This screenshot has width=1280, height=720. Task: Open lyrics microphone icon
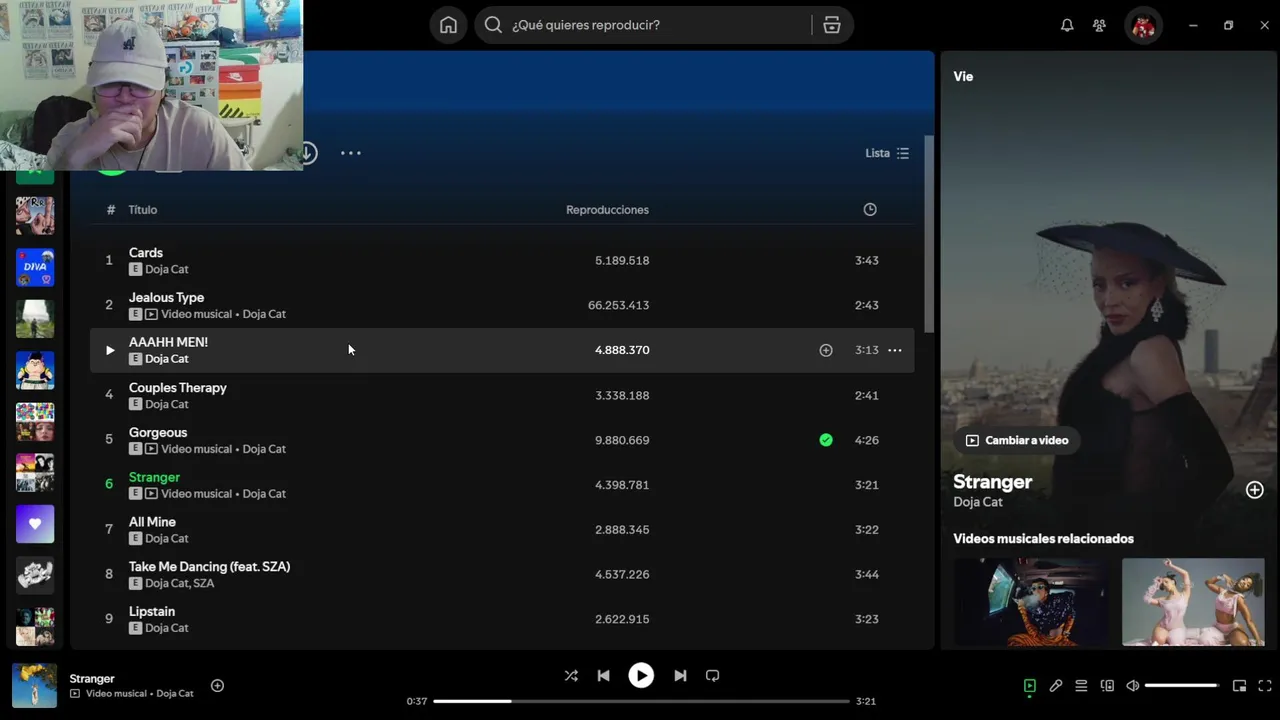coord(1056,686)
